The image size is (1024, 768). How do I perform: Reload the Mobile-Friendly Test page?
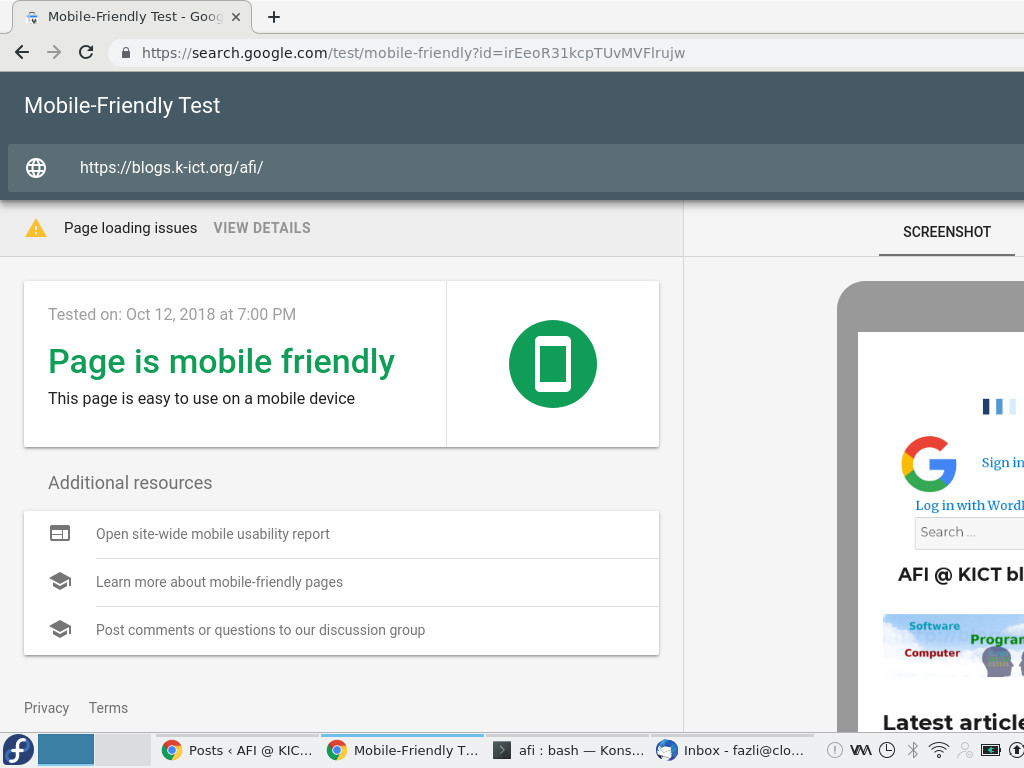tap(86, 52)
